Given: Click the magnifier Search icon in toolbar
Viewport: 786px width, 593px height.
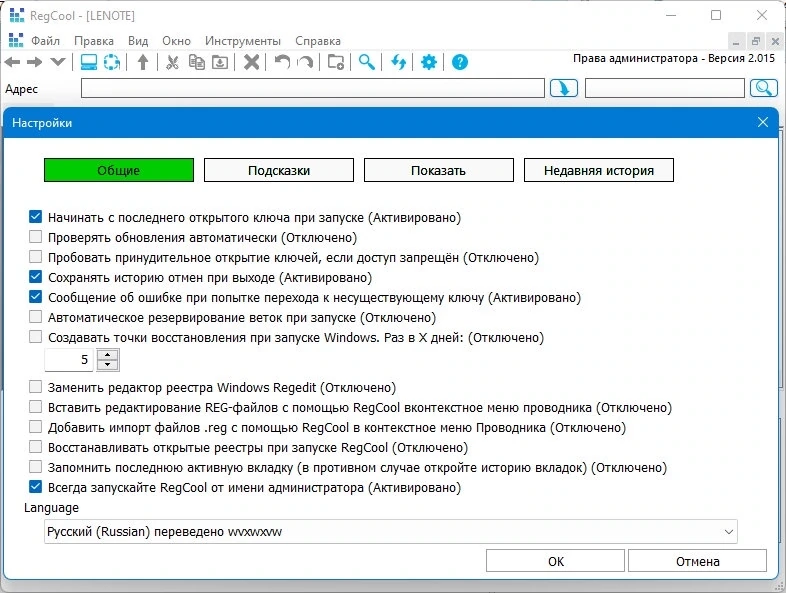Looking at the screenshot, I should [366, 63].
